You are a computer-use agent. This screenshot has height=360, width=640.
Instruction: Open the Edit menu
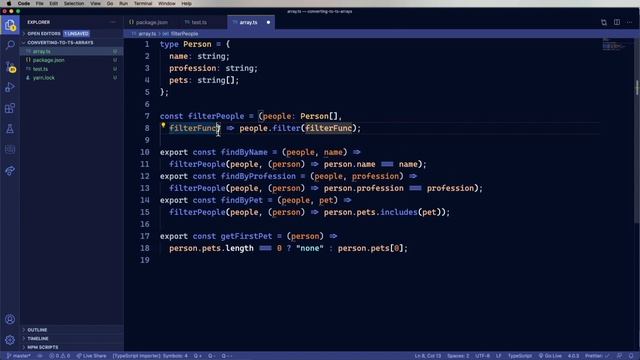click(53, 3)
